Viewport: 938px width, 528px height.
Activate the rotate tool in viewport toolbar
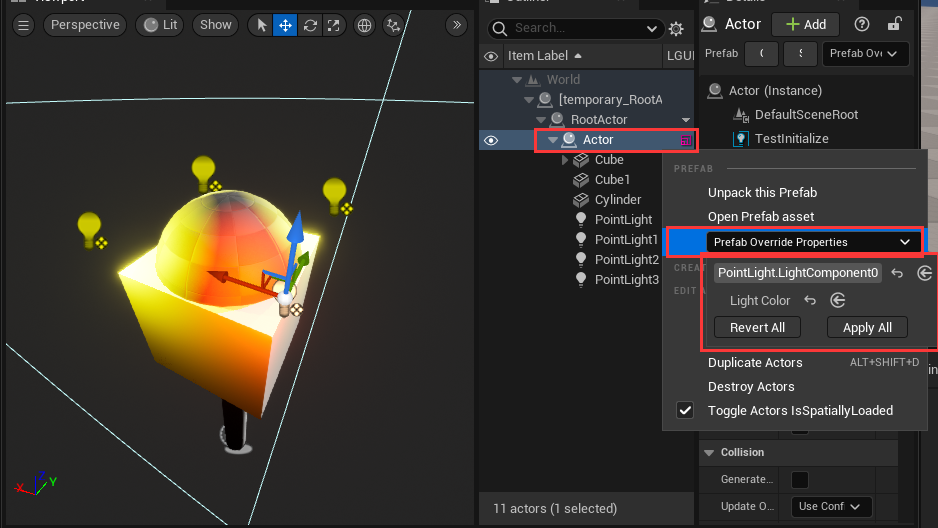[x=310, y=25]
